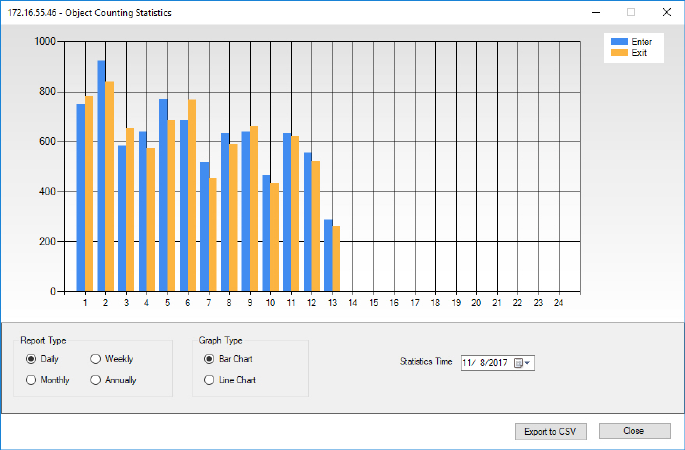Switch graph type to Line Chart
This screenshot has width=685, height=450.
230,380
